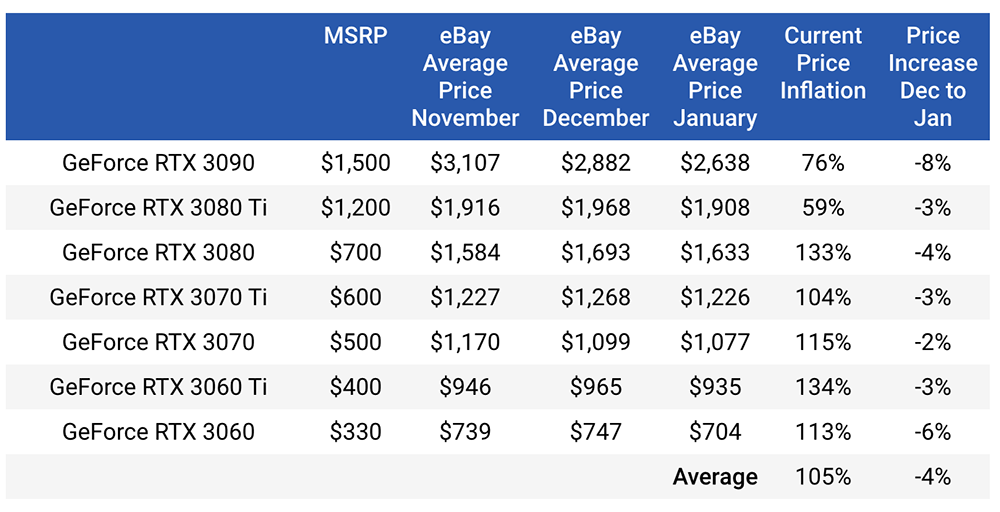Screen dimensions: 1000x512
Task: Select the $3,107 November price cell
Action: (x=465, y=163)
